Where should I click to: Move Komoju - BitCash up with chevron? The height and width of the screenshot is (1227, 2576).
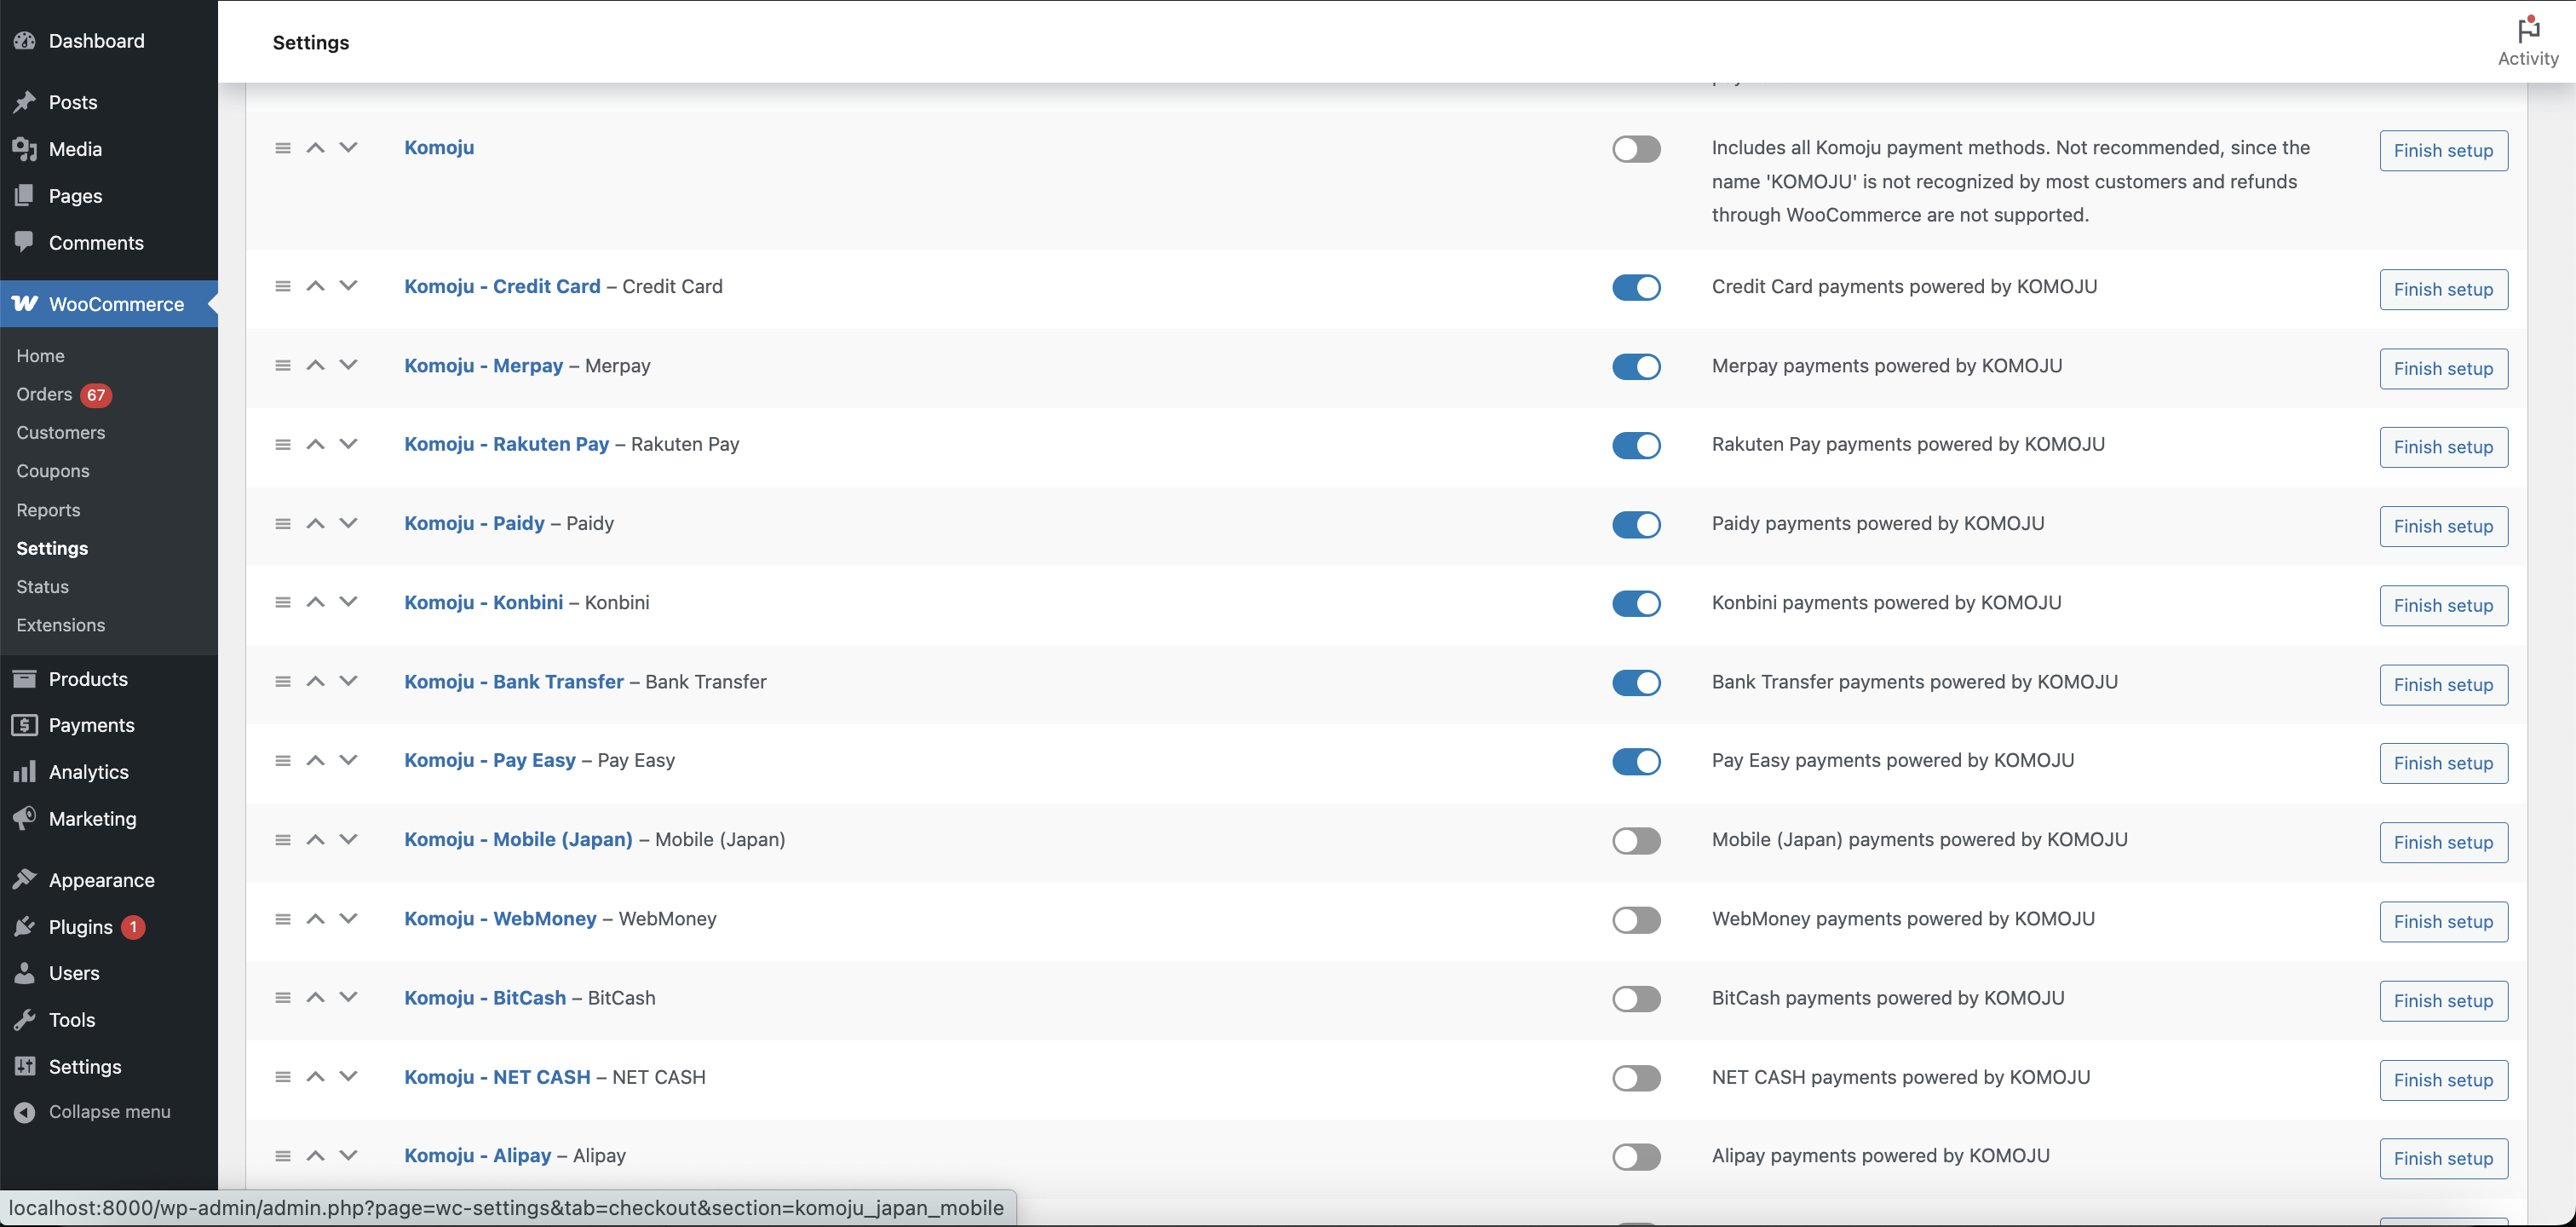[x=315, y=997]
